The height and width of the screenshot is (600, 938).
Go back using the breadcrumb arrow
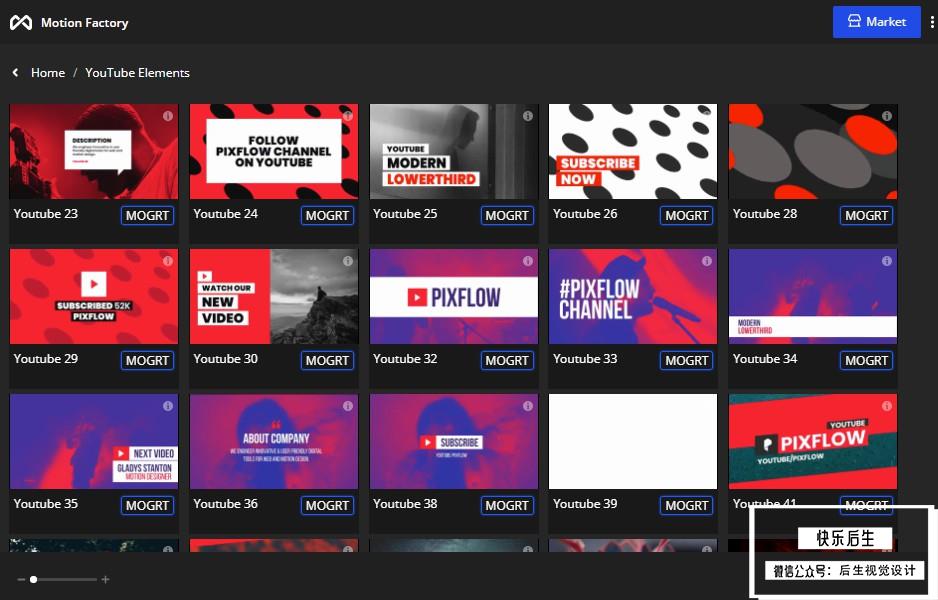[16, 72]
